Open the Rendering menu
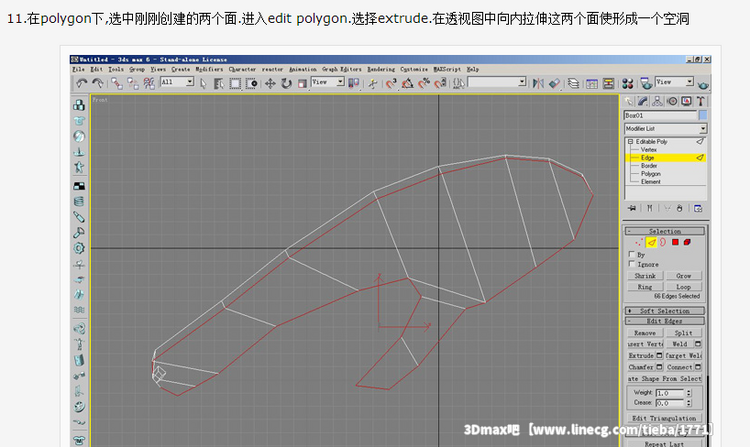750x447 pixels. click(x=381, y=69)
